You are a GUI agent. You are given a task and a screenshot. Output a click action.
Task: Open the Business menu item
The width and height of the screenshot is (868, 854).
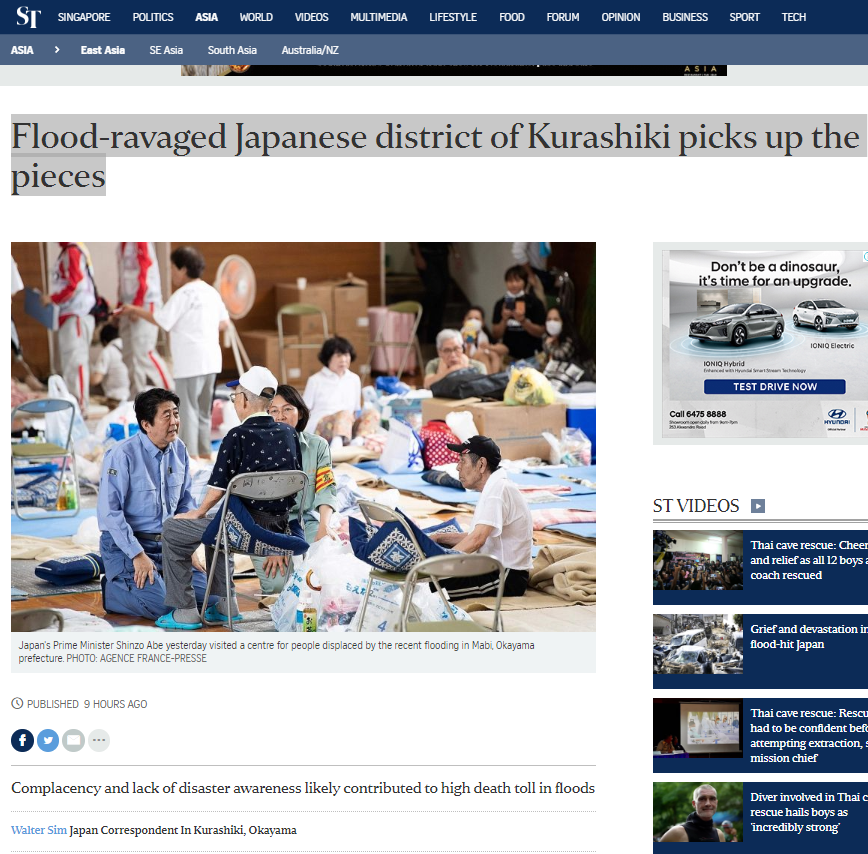685,17
